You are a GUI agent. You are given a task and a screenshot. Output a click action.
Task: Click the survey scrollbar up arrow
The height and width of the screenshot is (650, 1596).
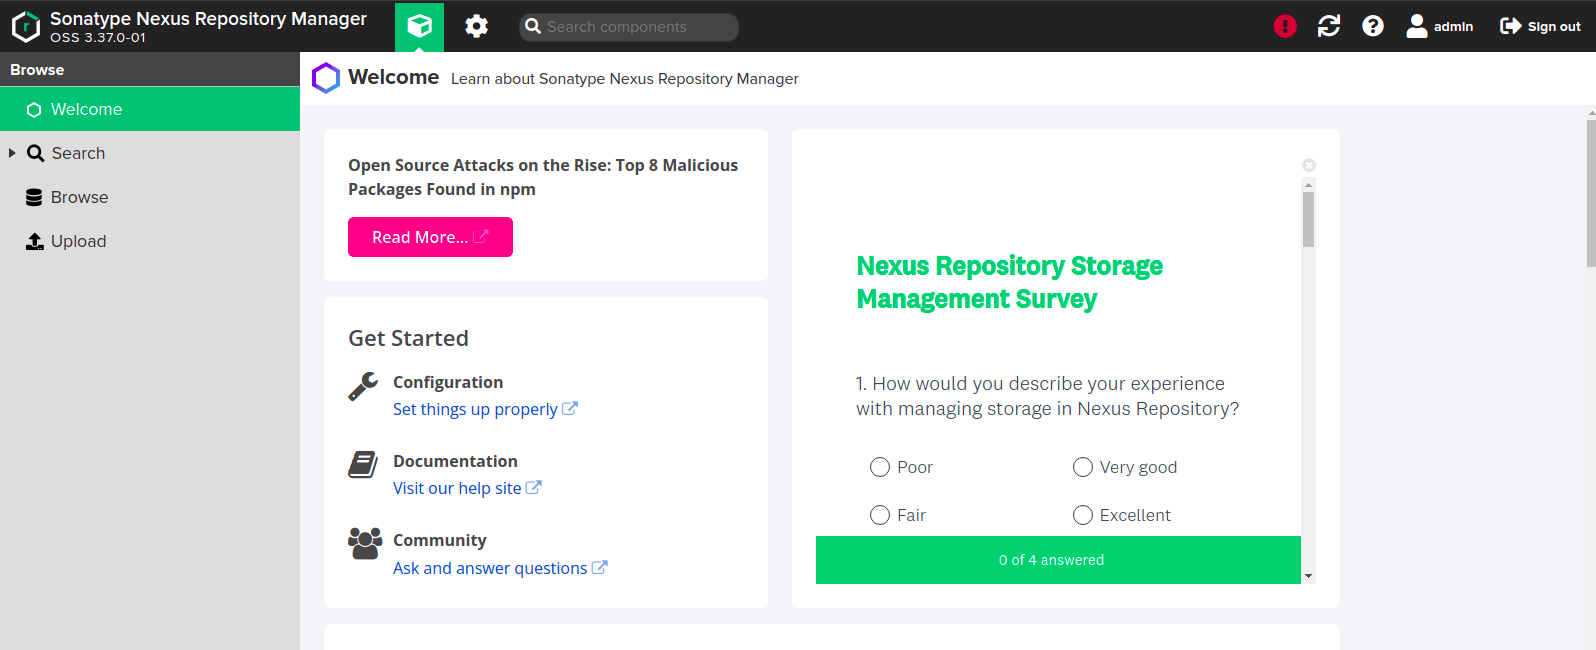(x=1308, y=185)
